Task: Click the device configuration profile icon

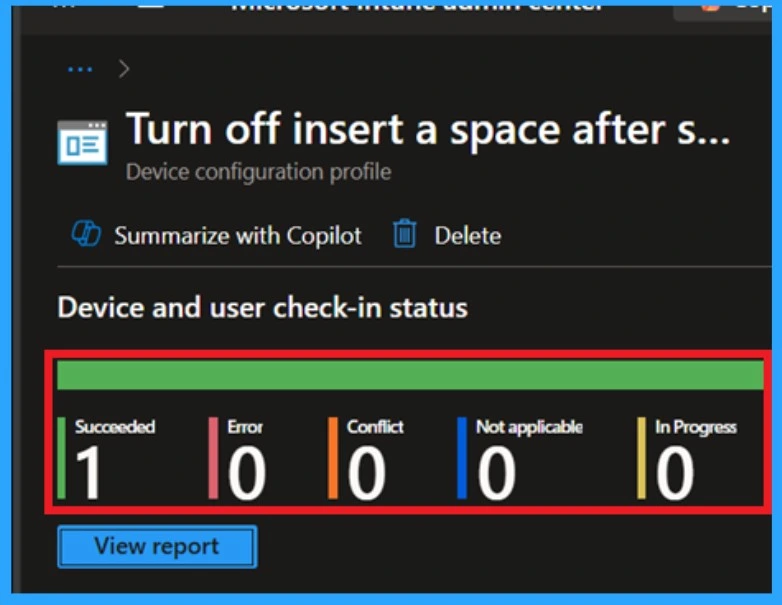Action: pyautogui.click(x=82, y=143)
